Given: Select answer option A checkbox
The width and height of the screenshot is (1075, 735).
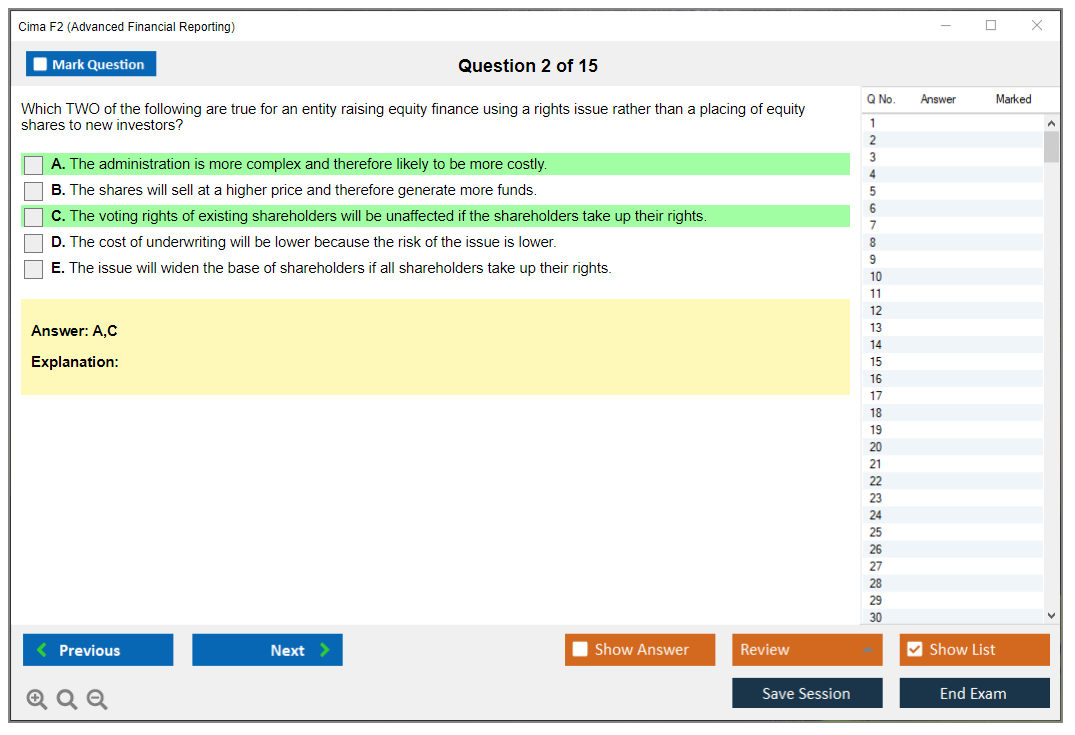Looking at the screenshot, I should 34,165.
